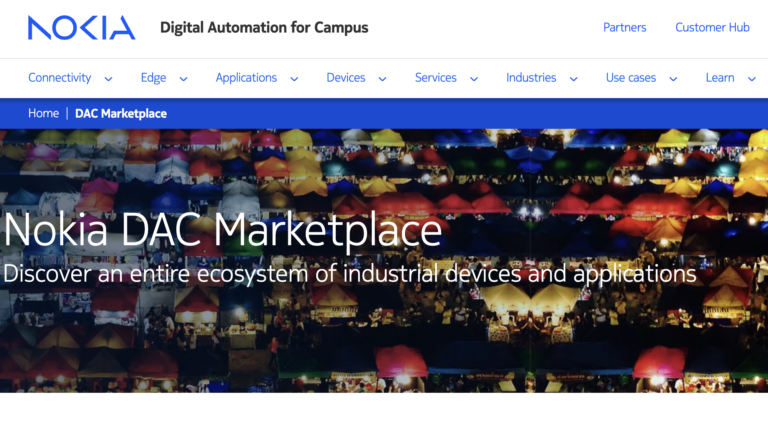Go to Home in the breadcrumb
Screen dimensions: 768x443
pyautogui.click(x=43, y=113)
